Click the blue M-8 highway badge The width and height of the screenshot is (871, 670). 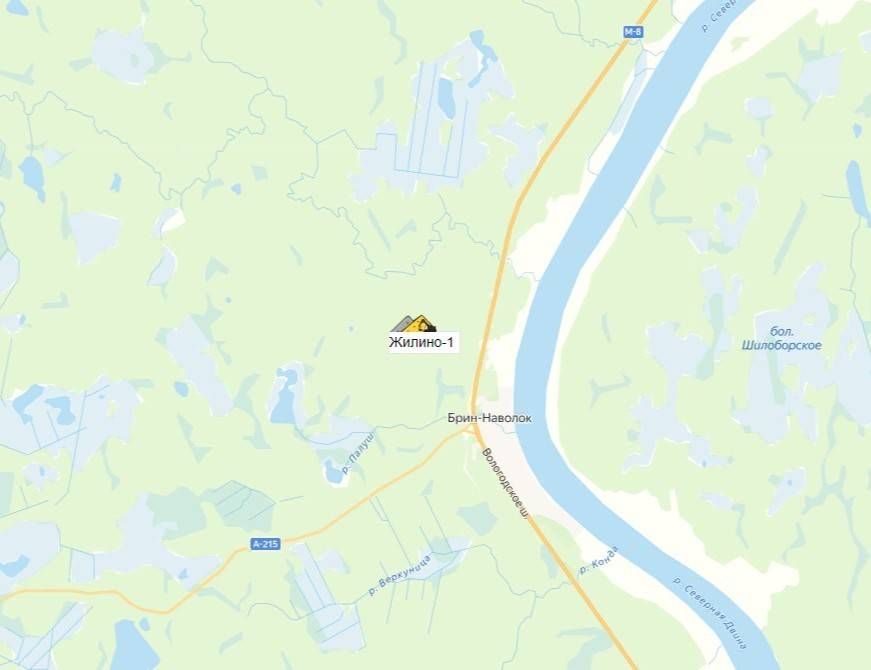coord(633,32)
